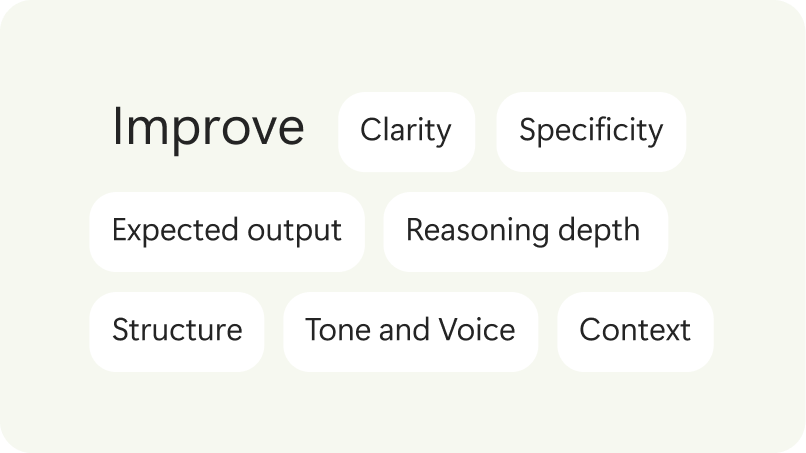Toggle the Context tag on
Screen dimensions: 806x453
click(x=635, y=332)
